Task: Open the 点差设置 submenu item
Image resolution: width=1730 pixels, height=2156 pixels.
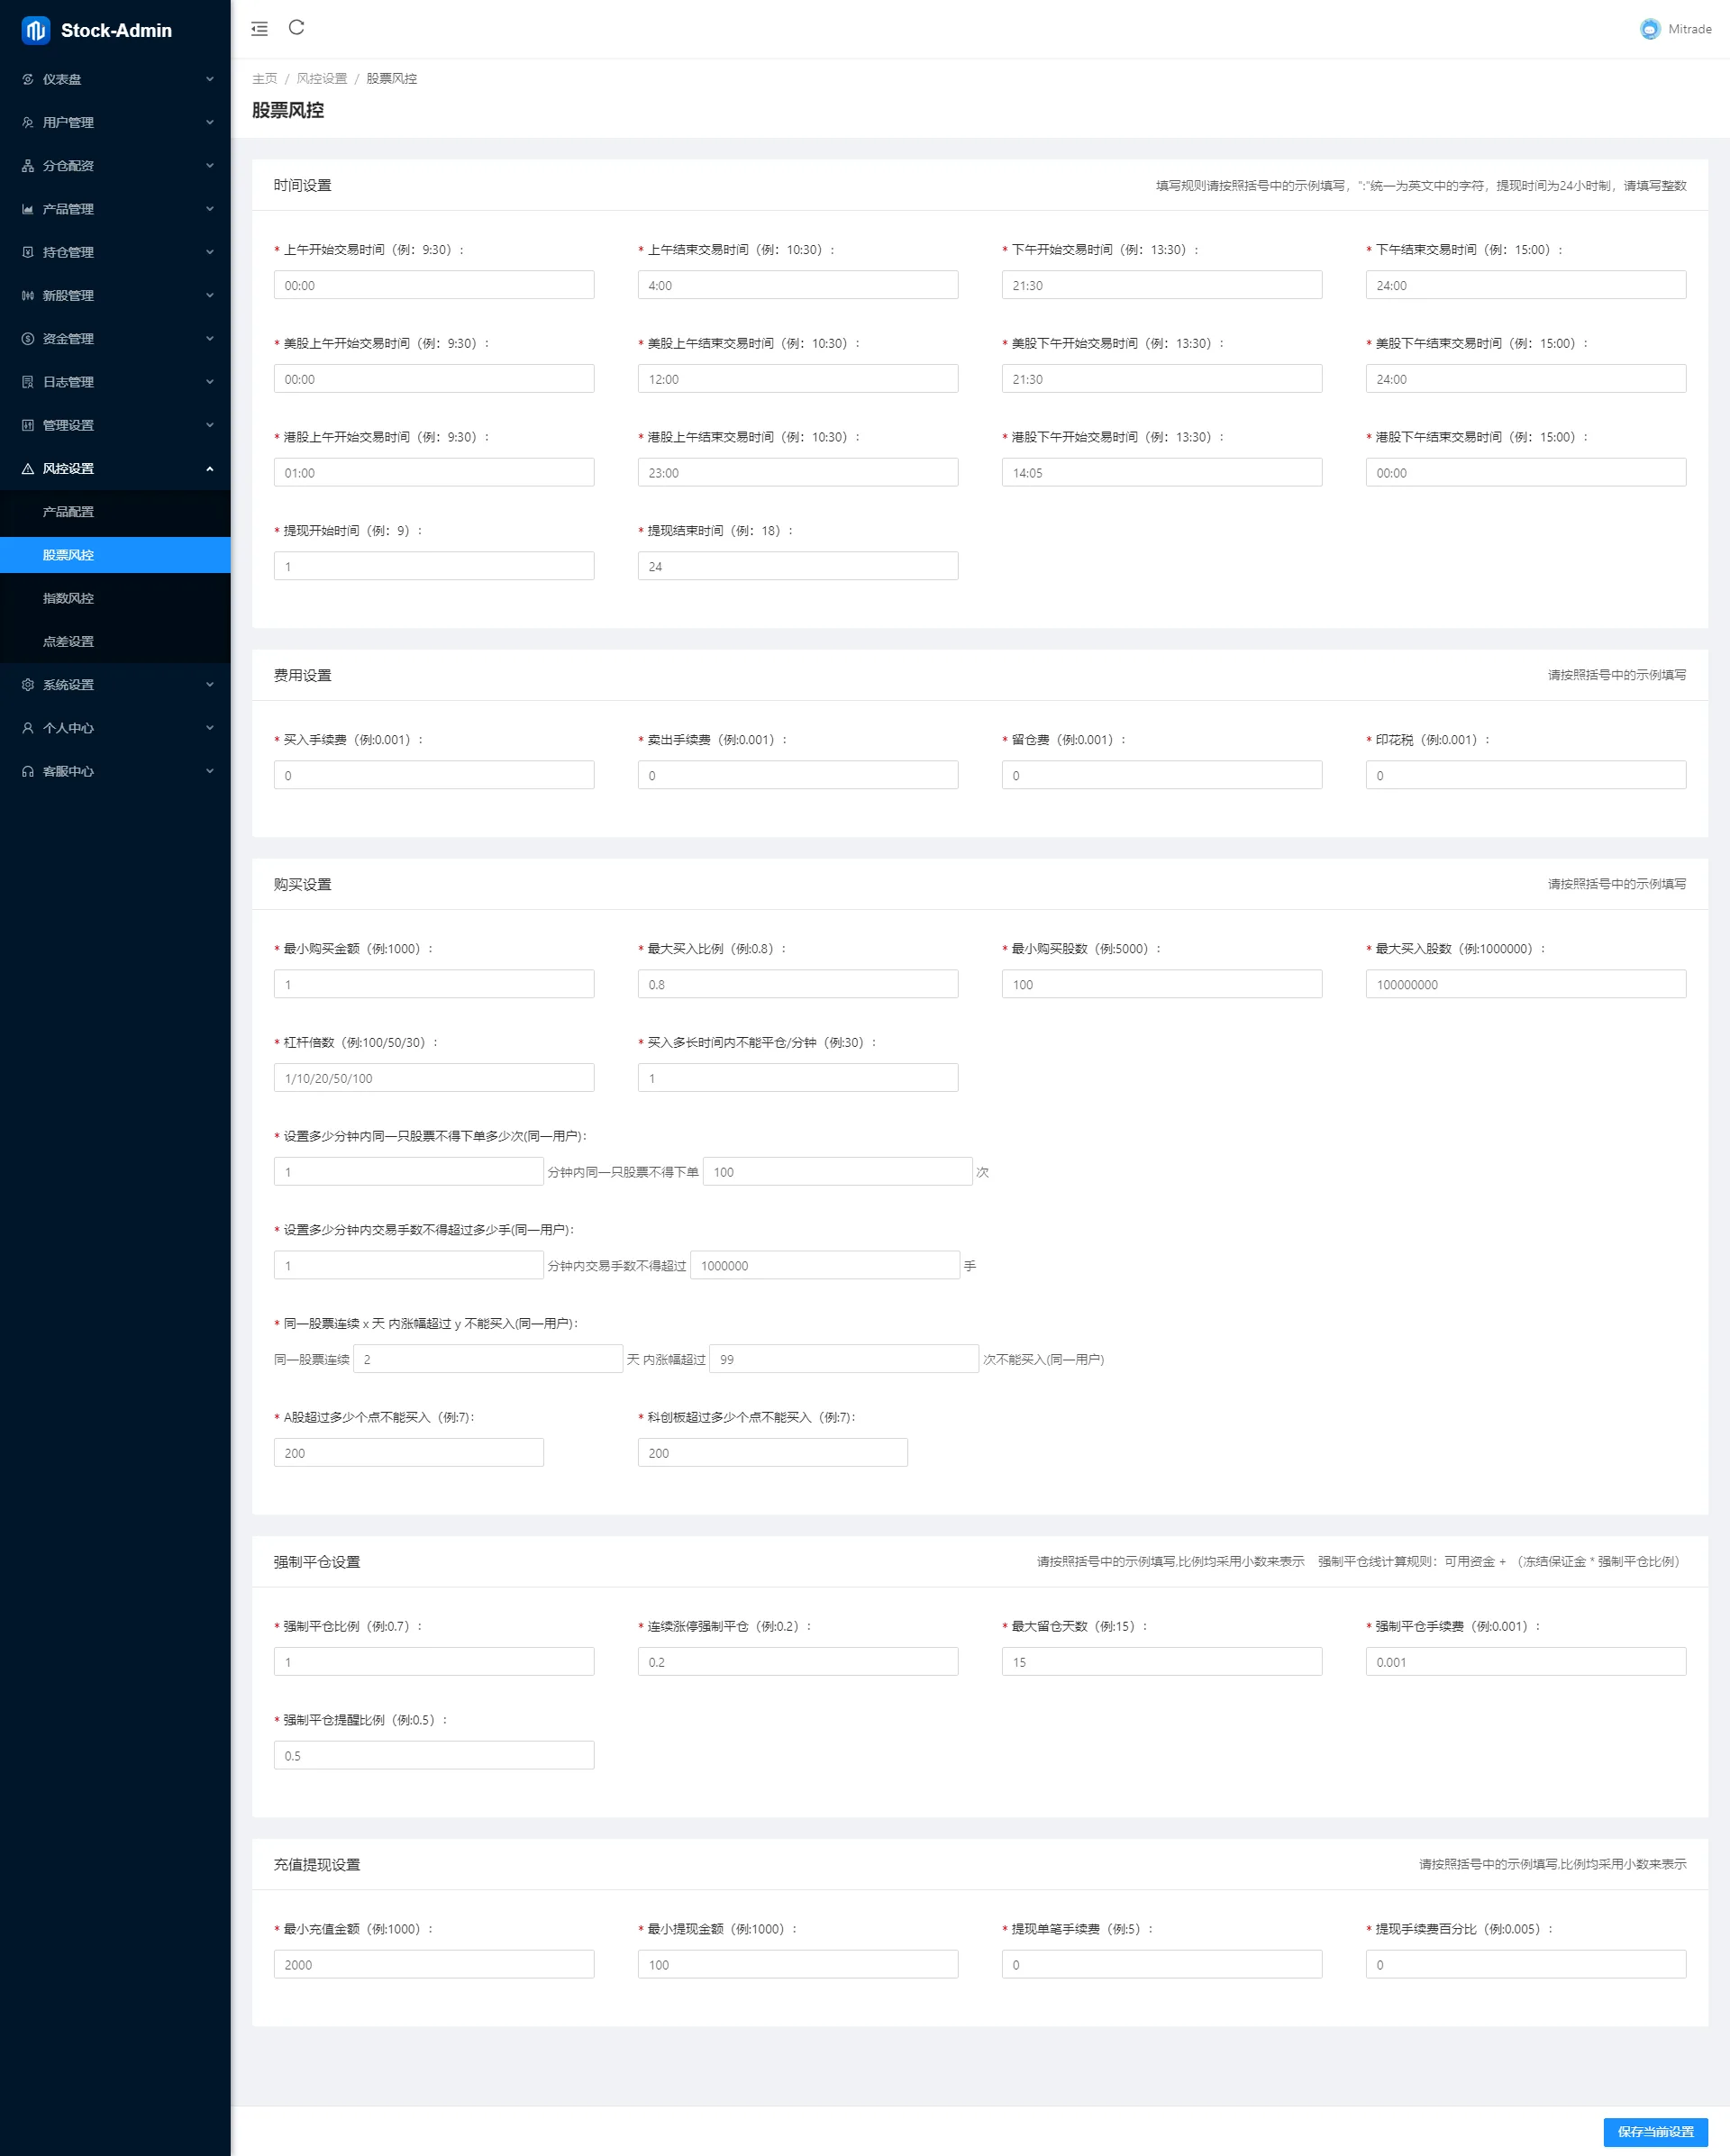Action: pos(68,641)
